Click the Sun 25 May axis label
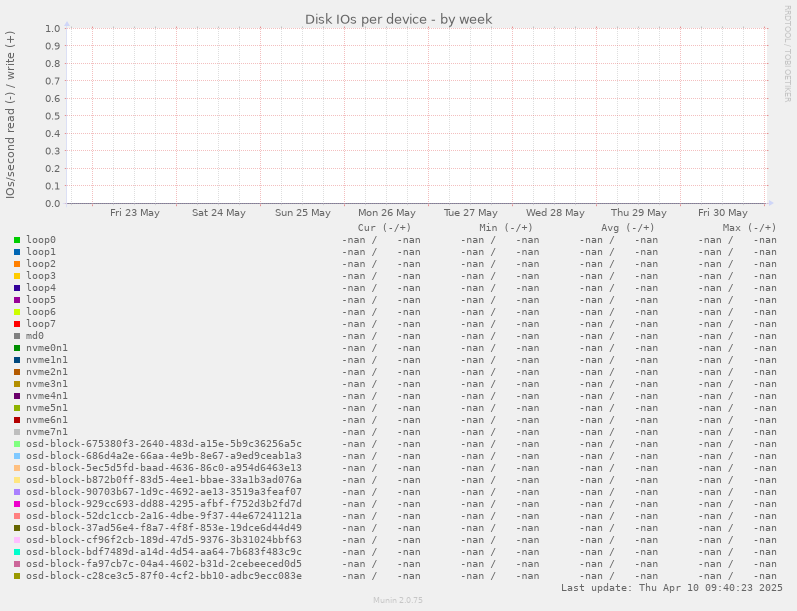 [x=302, y=212]
